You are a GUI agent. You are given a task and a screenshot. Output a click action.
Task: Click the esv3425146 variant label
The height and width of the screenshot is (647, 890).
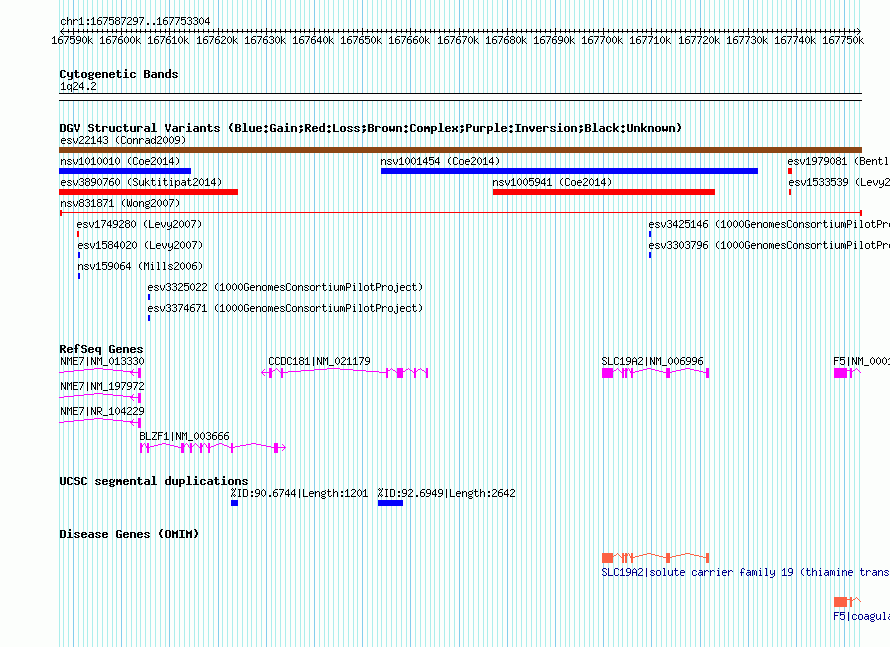pyautogui.click(x=769, y=224)
